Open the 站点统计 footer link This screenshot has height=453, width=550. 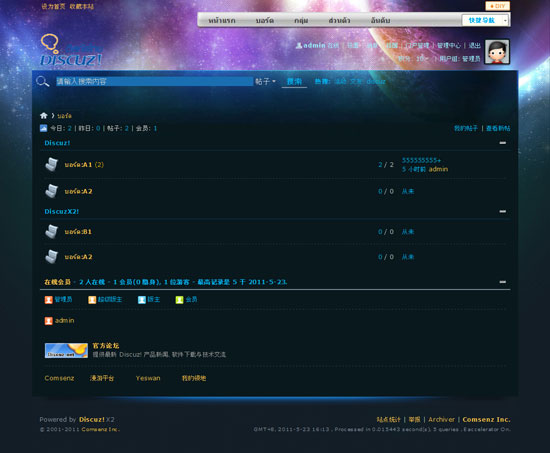pos(388,419)
